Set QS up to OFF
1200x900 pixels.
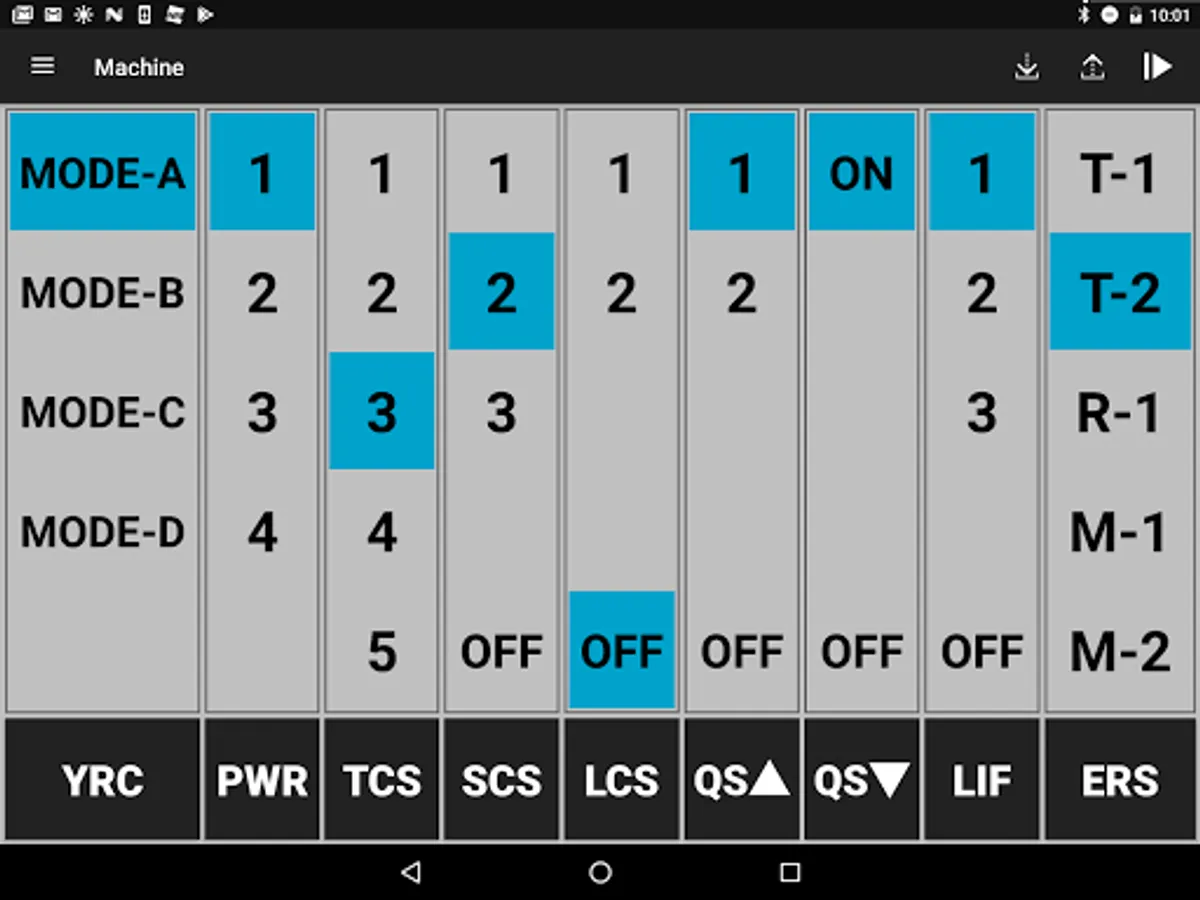pos(741,652)
